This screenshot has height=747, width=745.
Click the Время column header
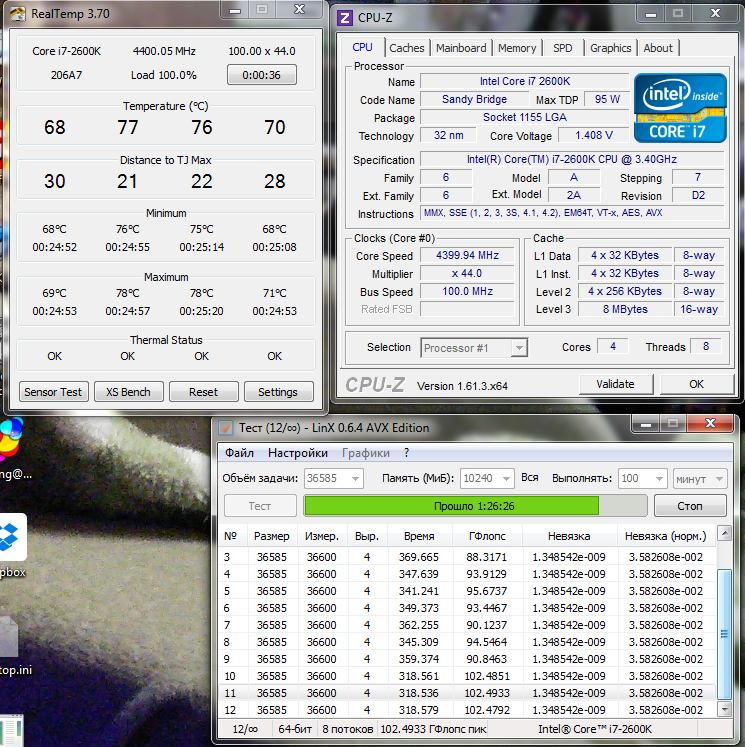419,536
